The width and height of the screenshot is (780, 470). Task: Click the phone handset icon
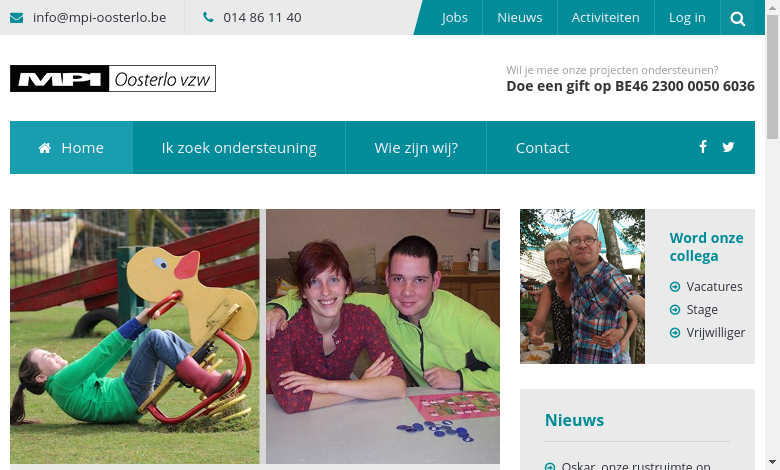coord(208,17)
